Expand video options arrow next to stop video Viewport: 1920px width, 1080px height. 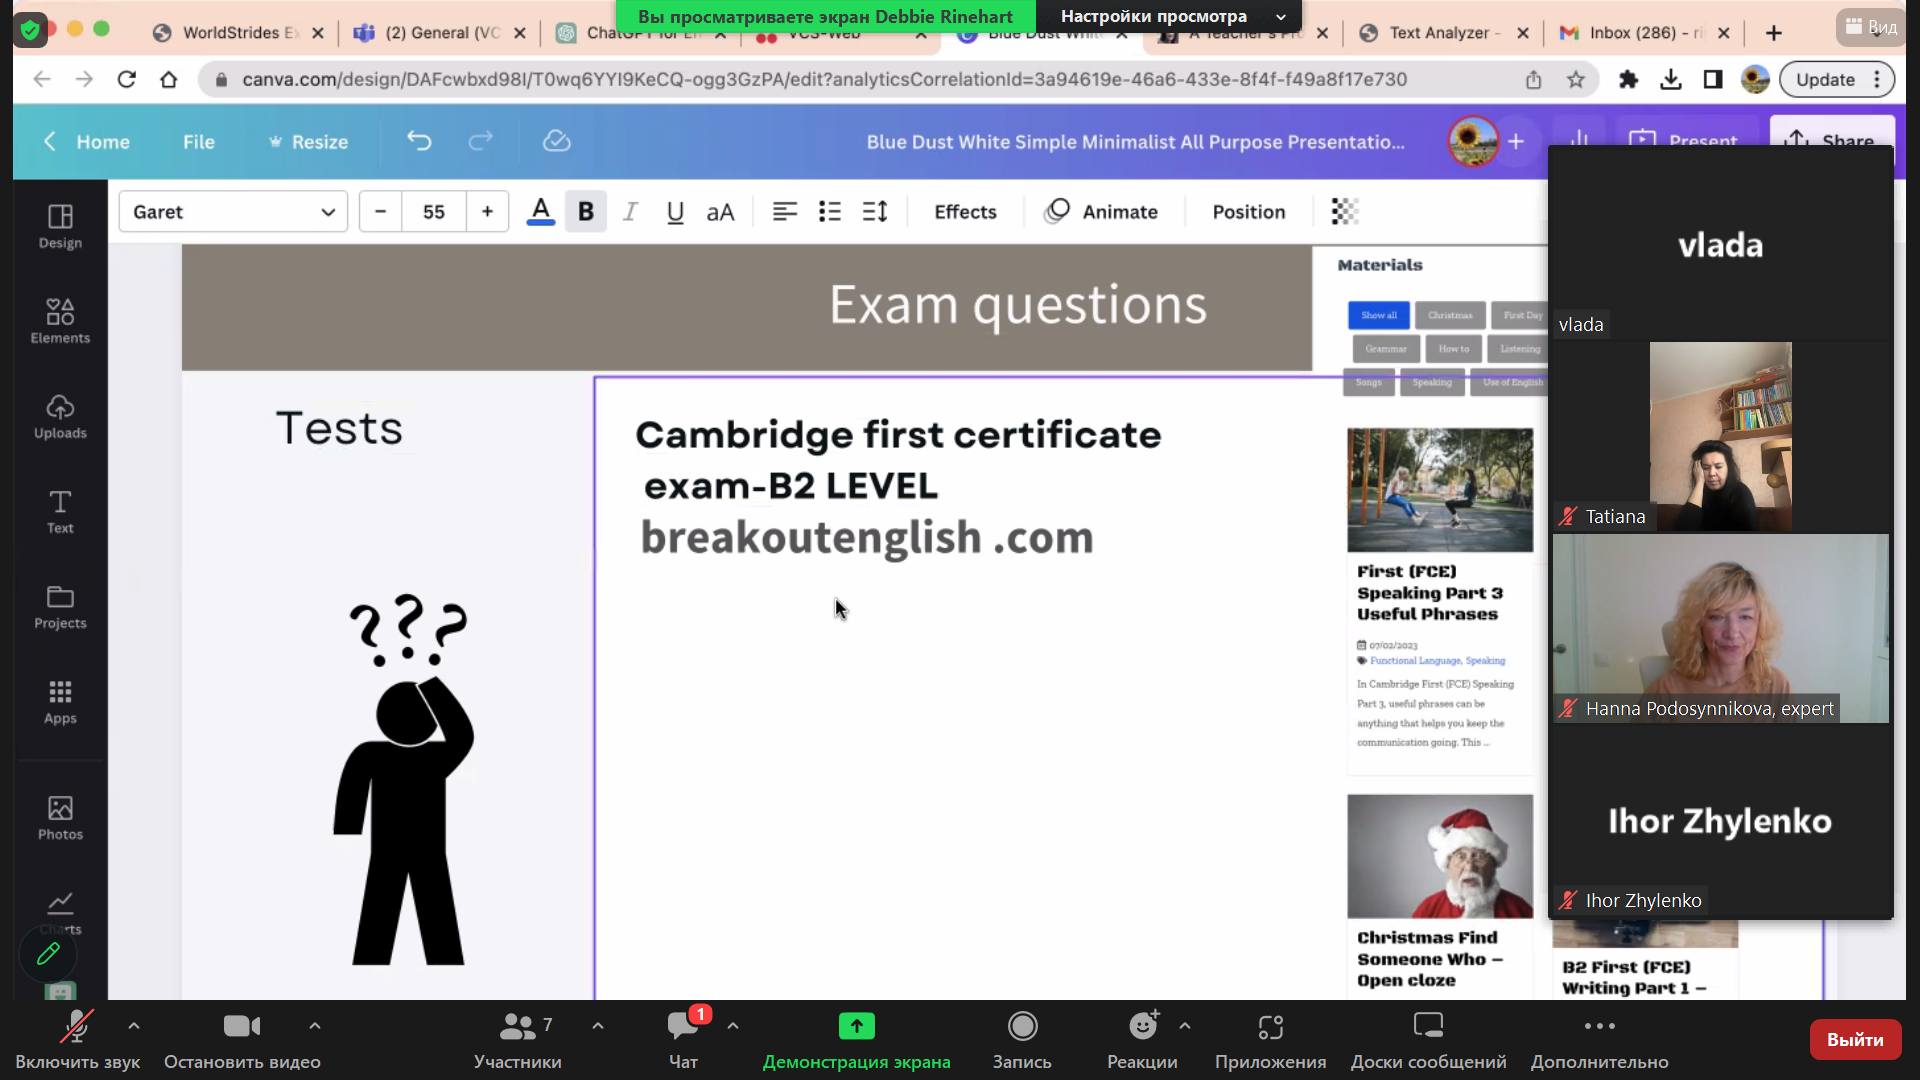[314, 1026]
